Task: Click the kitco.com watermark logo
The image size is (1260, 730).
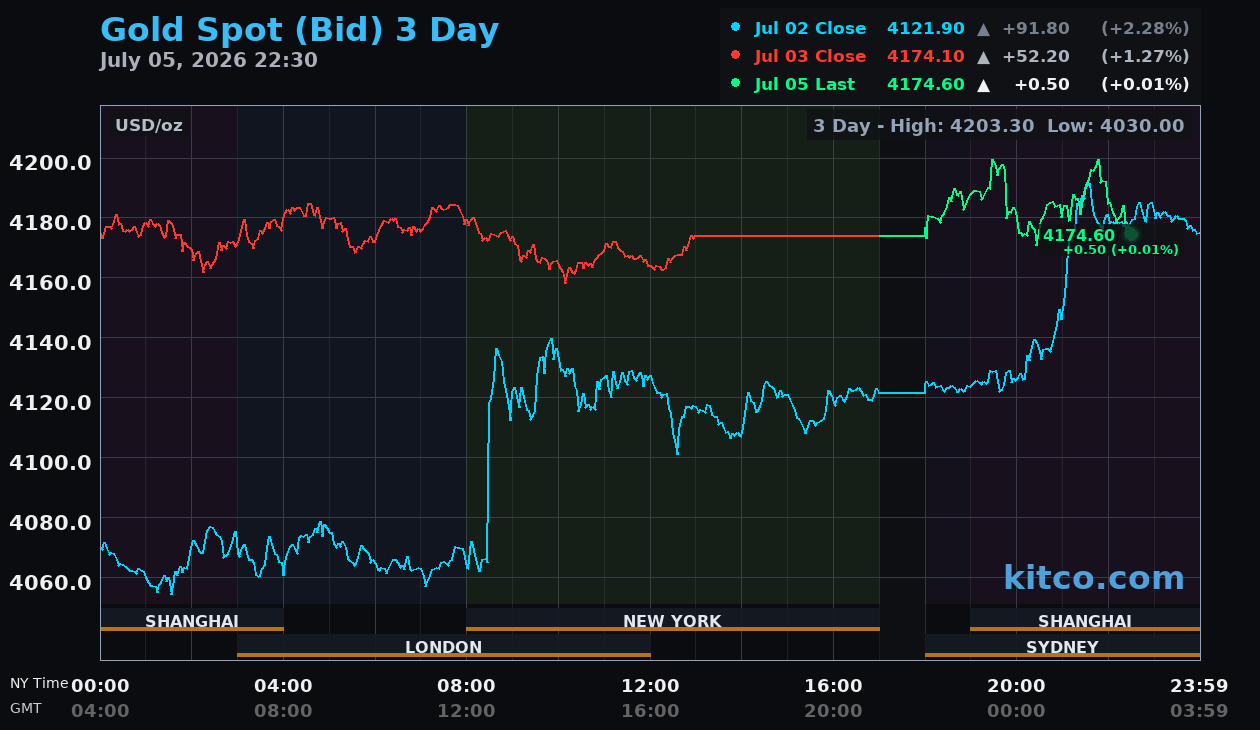Action: point(1094,578)
